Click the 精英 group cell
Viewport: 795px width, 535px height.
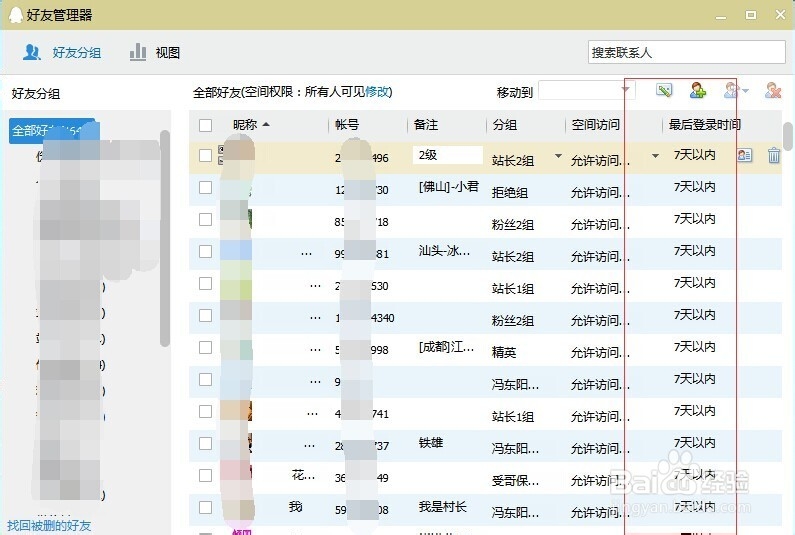(x=503, y=352)
